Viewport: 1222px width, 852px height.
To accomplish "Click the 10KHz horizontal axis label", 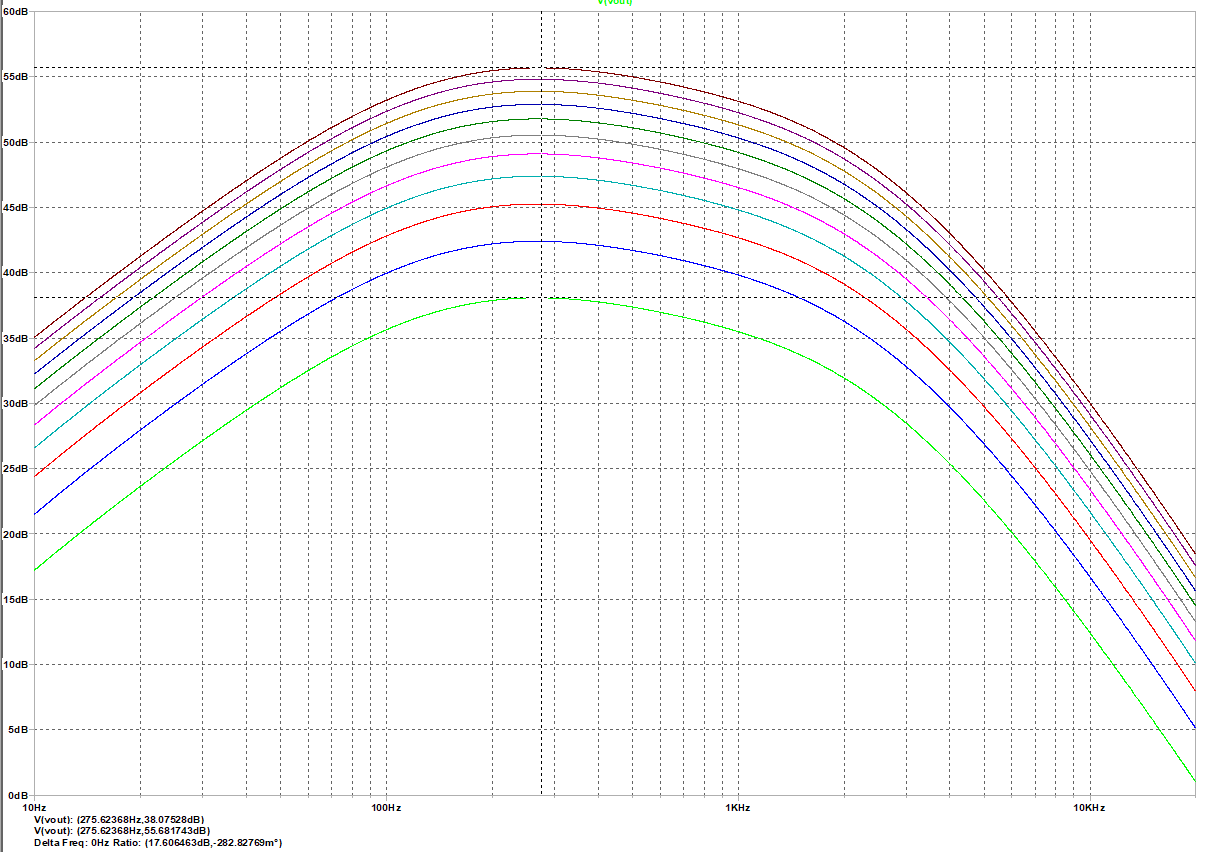I will [x=1089, y=806].
